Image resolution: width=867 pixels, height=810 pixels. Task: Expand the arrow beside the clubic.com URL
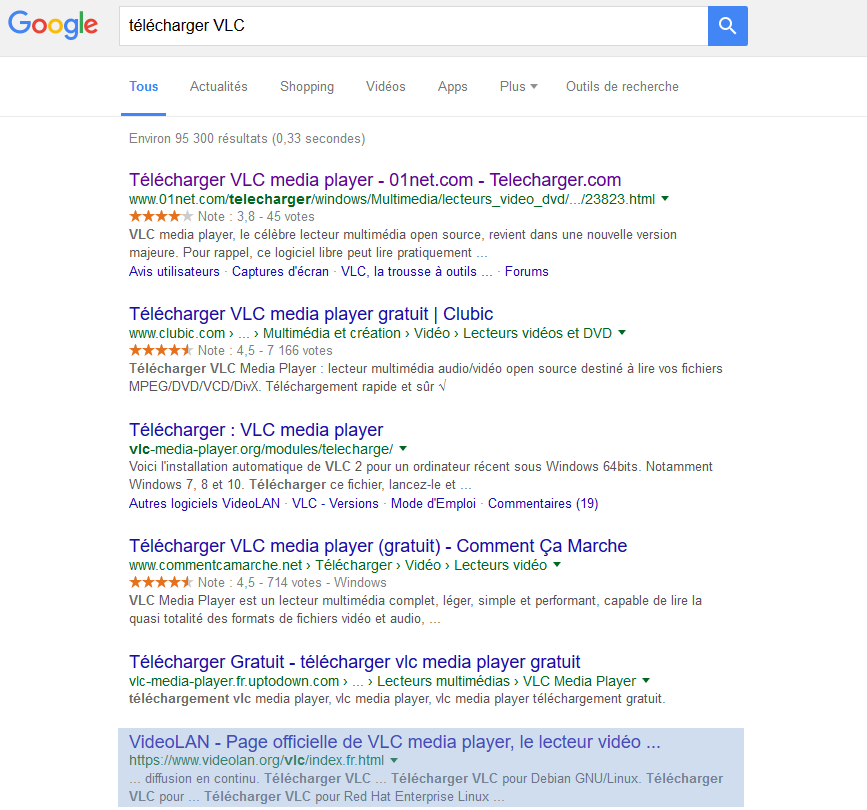pyautogui.click(x=622, y=333)
